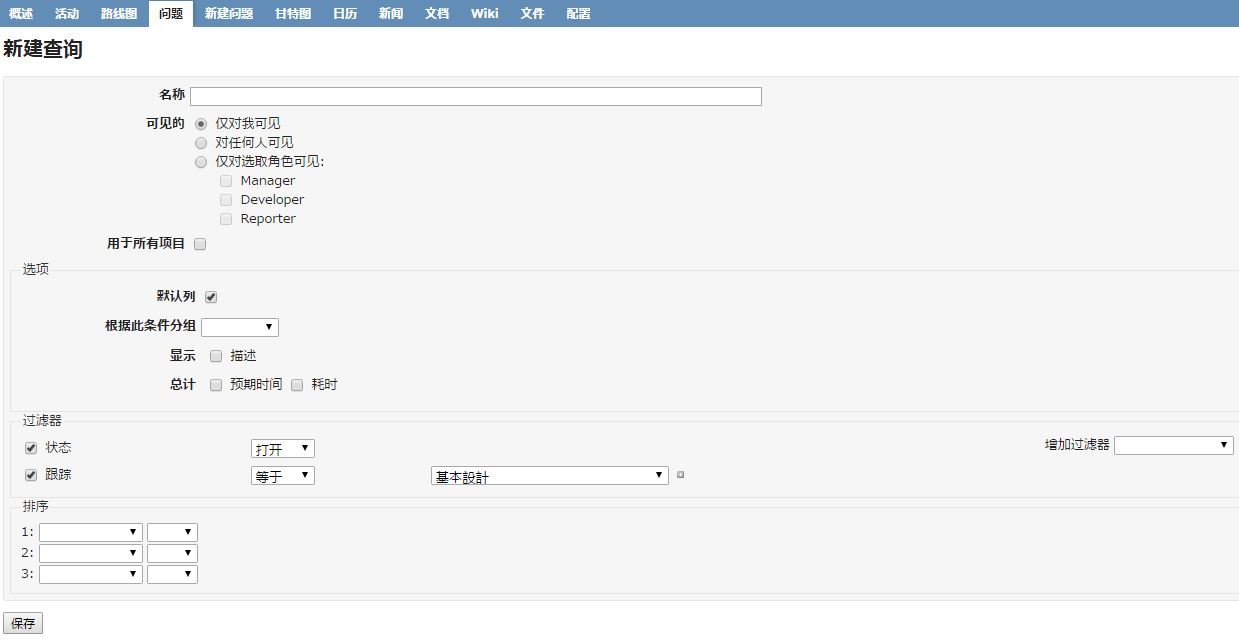Collapse the 选项 fieldset legend

(36, 269)
